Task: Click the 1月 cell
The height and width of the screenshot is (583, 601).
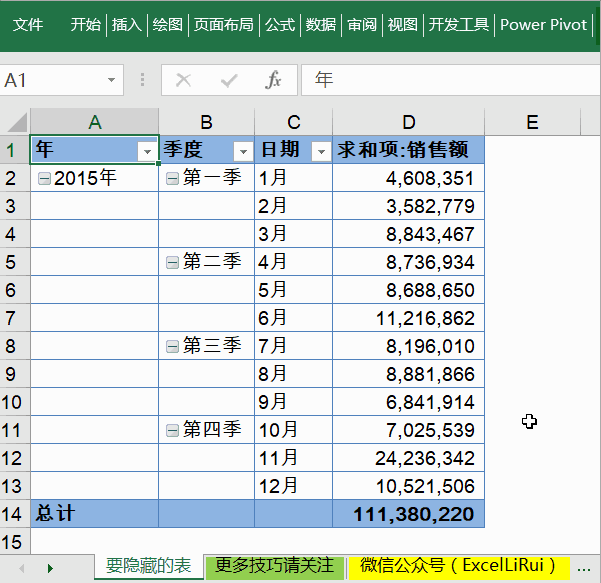Action: pos(294,178)
